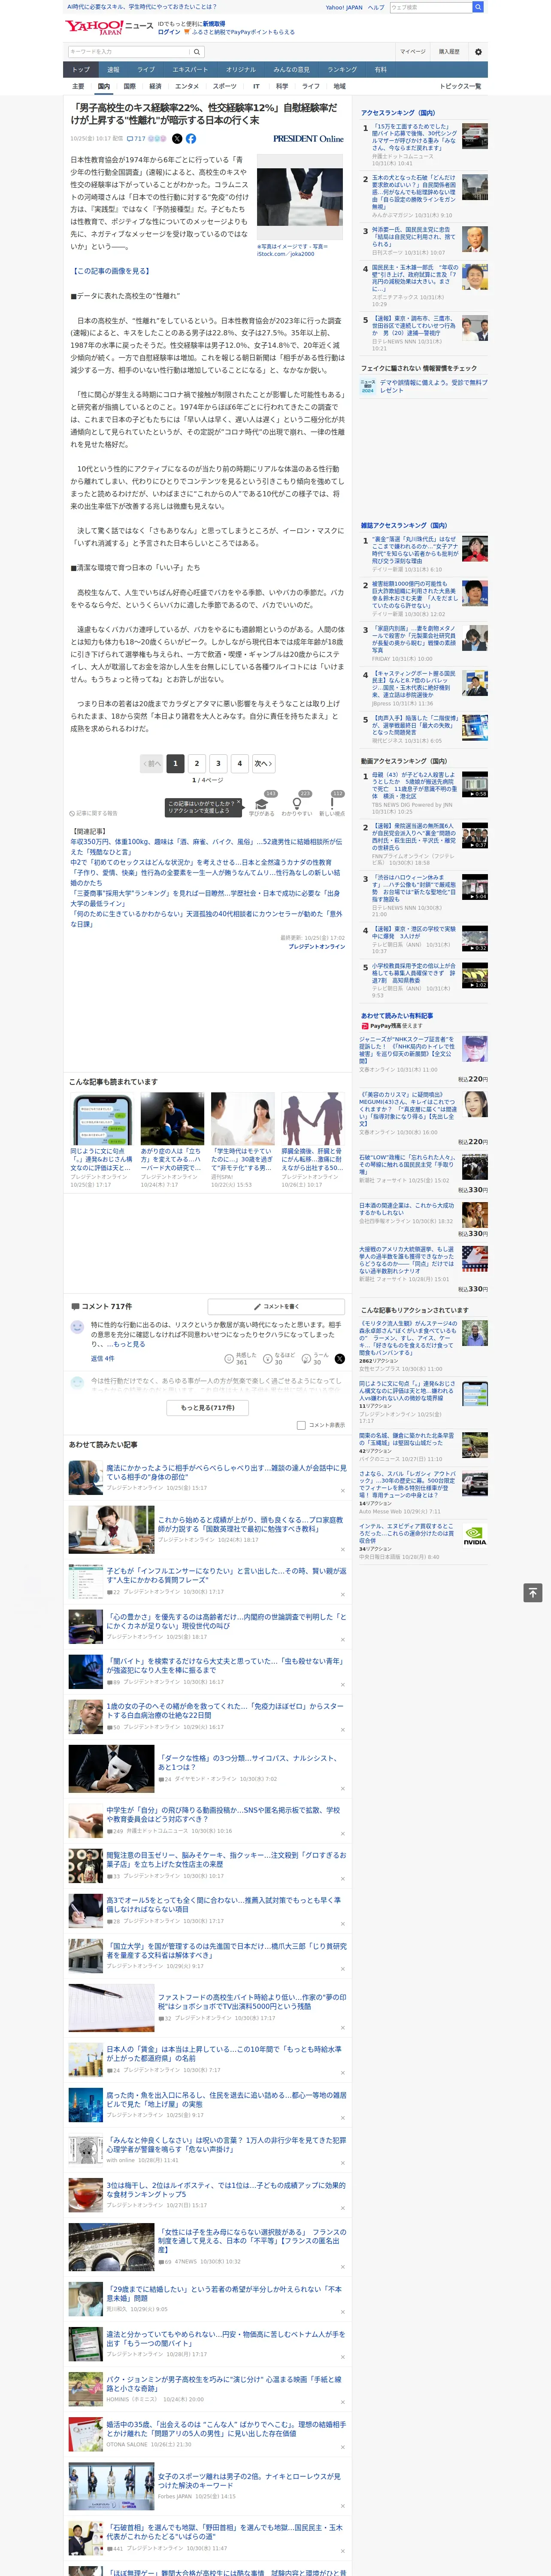This screenshot has width=551, height=2576.
Task: Open ダークな性格の3つ分類 article
Action: pyautogui.click(x=247, y=1762)
